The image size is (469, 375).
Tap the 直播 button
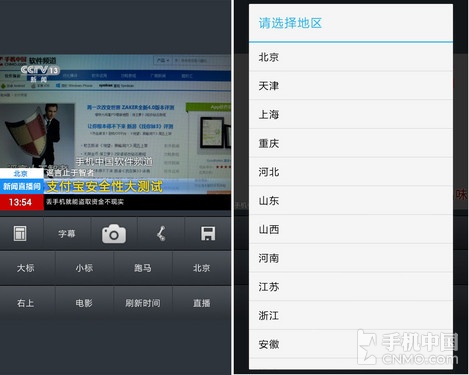click(x=202, y=303)
